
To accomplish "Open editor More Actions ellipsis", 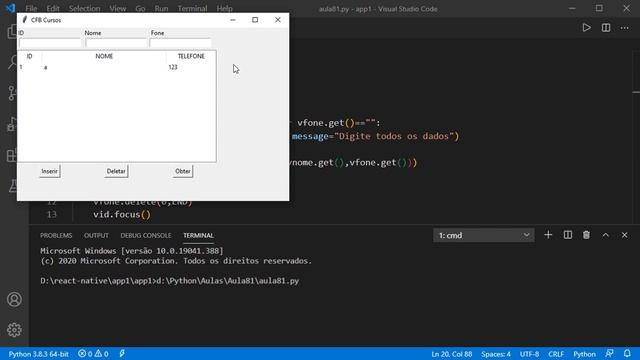I will click(624, 28).
